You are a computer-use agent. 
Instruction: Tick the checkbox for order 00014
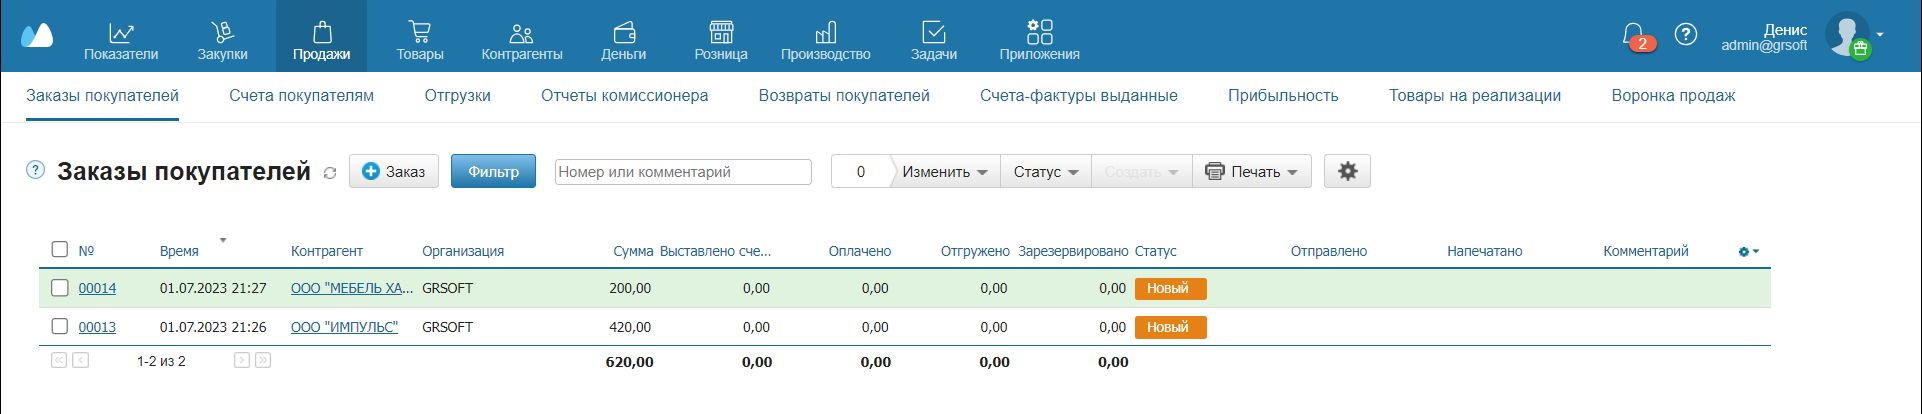coord(60,288)
